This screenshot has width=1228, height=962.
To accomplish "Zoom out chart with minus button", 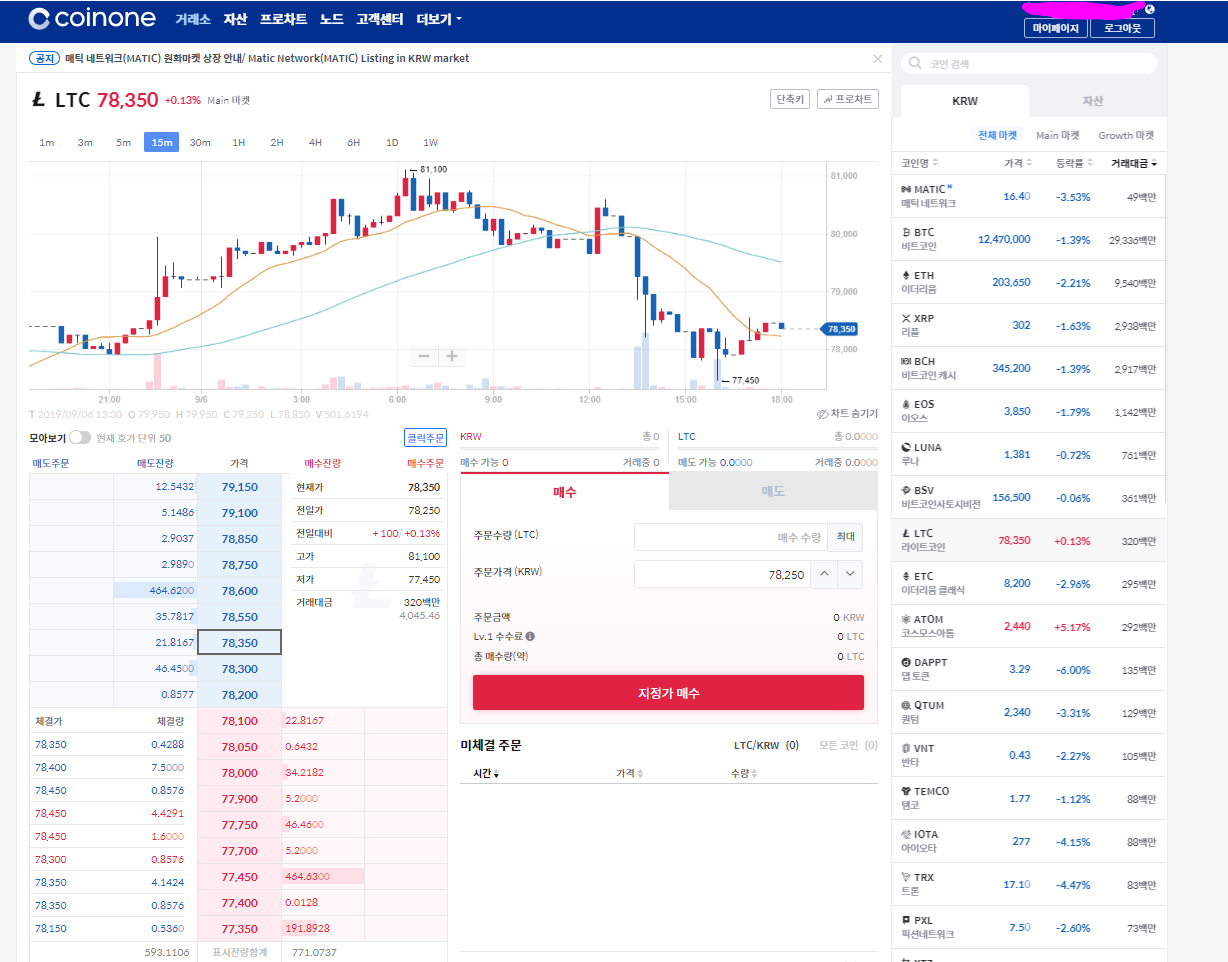I will pos(424,356).
